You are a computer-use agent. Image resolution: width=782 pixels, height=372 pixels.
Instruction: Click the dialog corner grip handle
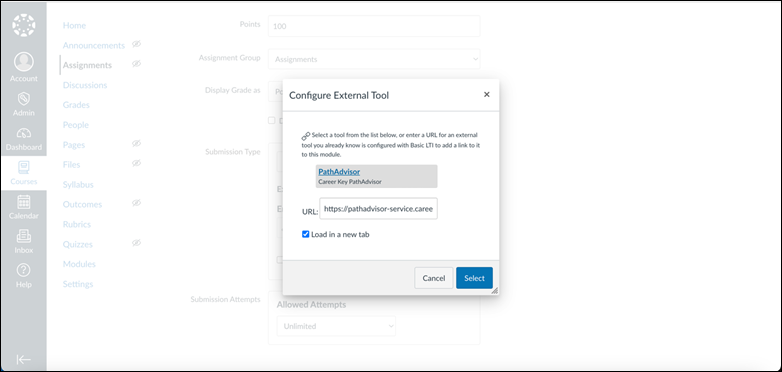[x=494, y=290]
